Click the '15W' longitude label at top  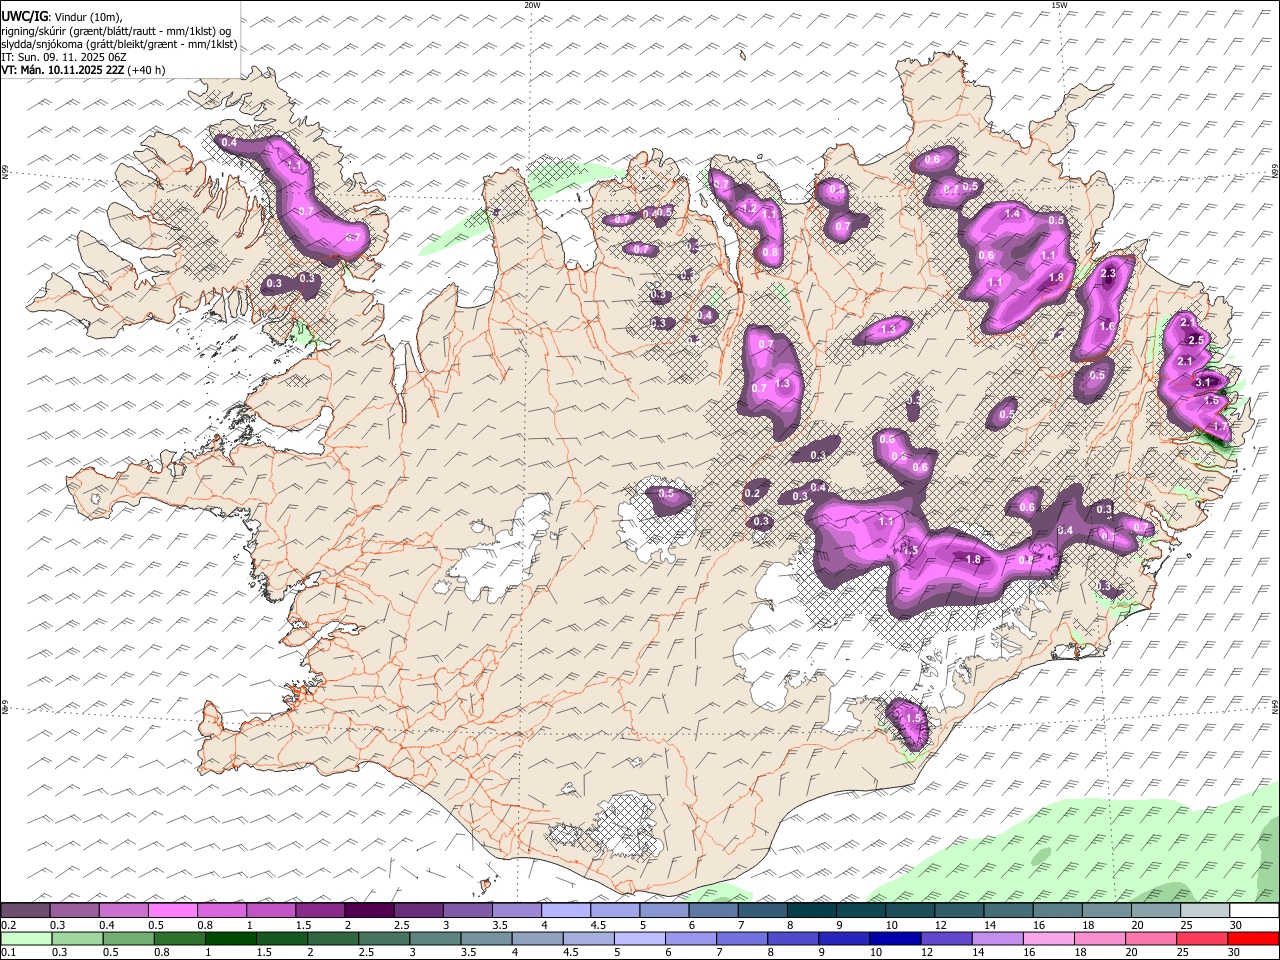[1059, 5]
